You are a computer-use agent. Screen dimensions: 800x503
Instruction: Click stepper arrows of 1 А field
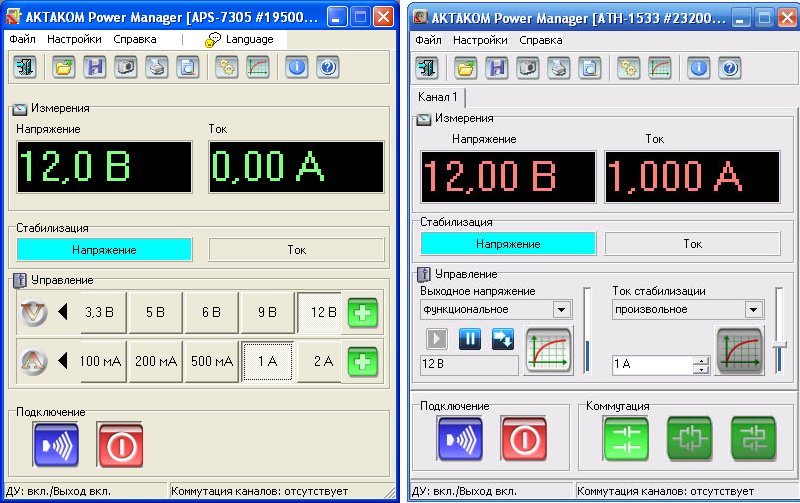pos(702,364)
